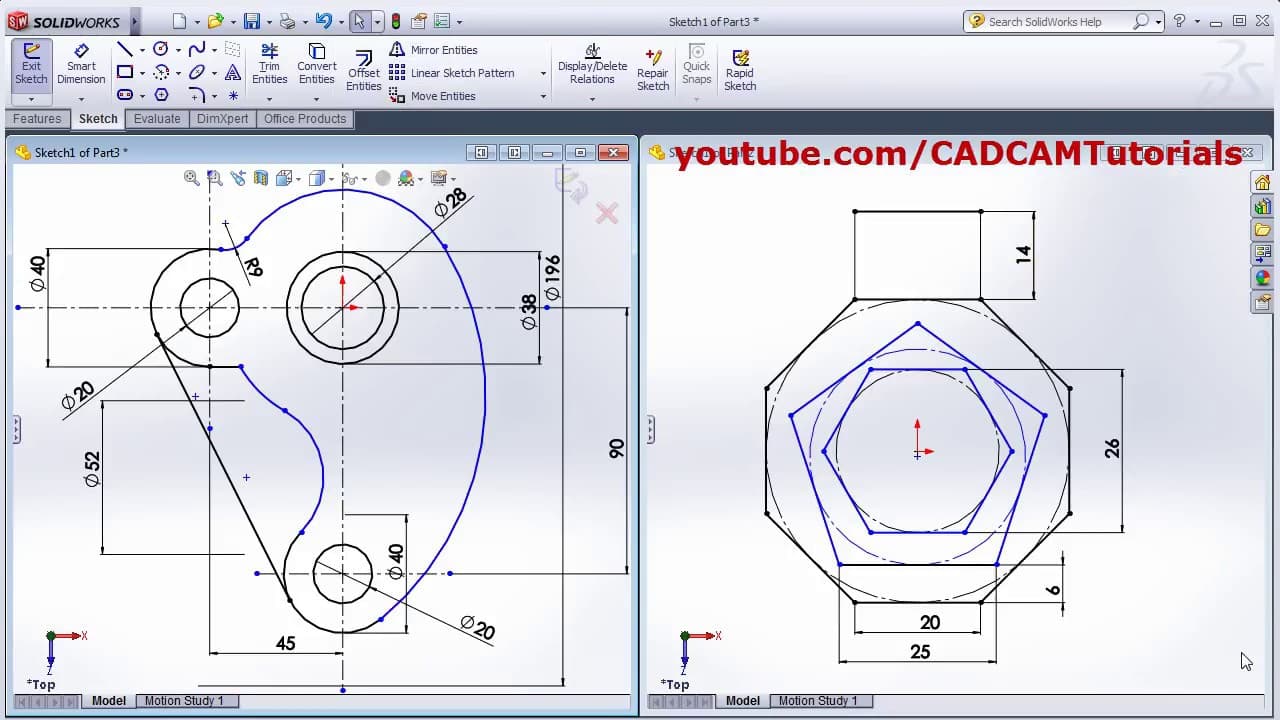Select Motion Study 1 tab in left window
Screen dimensions: 1280x720
185,701
